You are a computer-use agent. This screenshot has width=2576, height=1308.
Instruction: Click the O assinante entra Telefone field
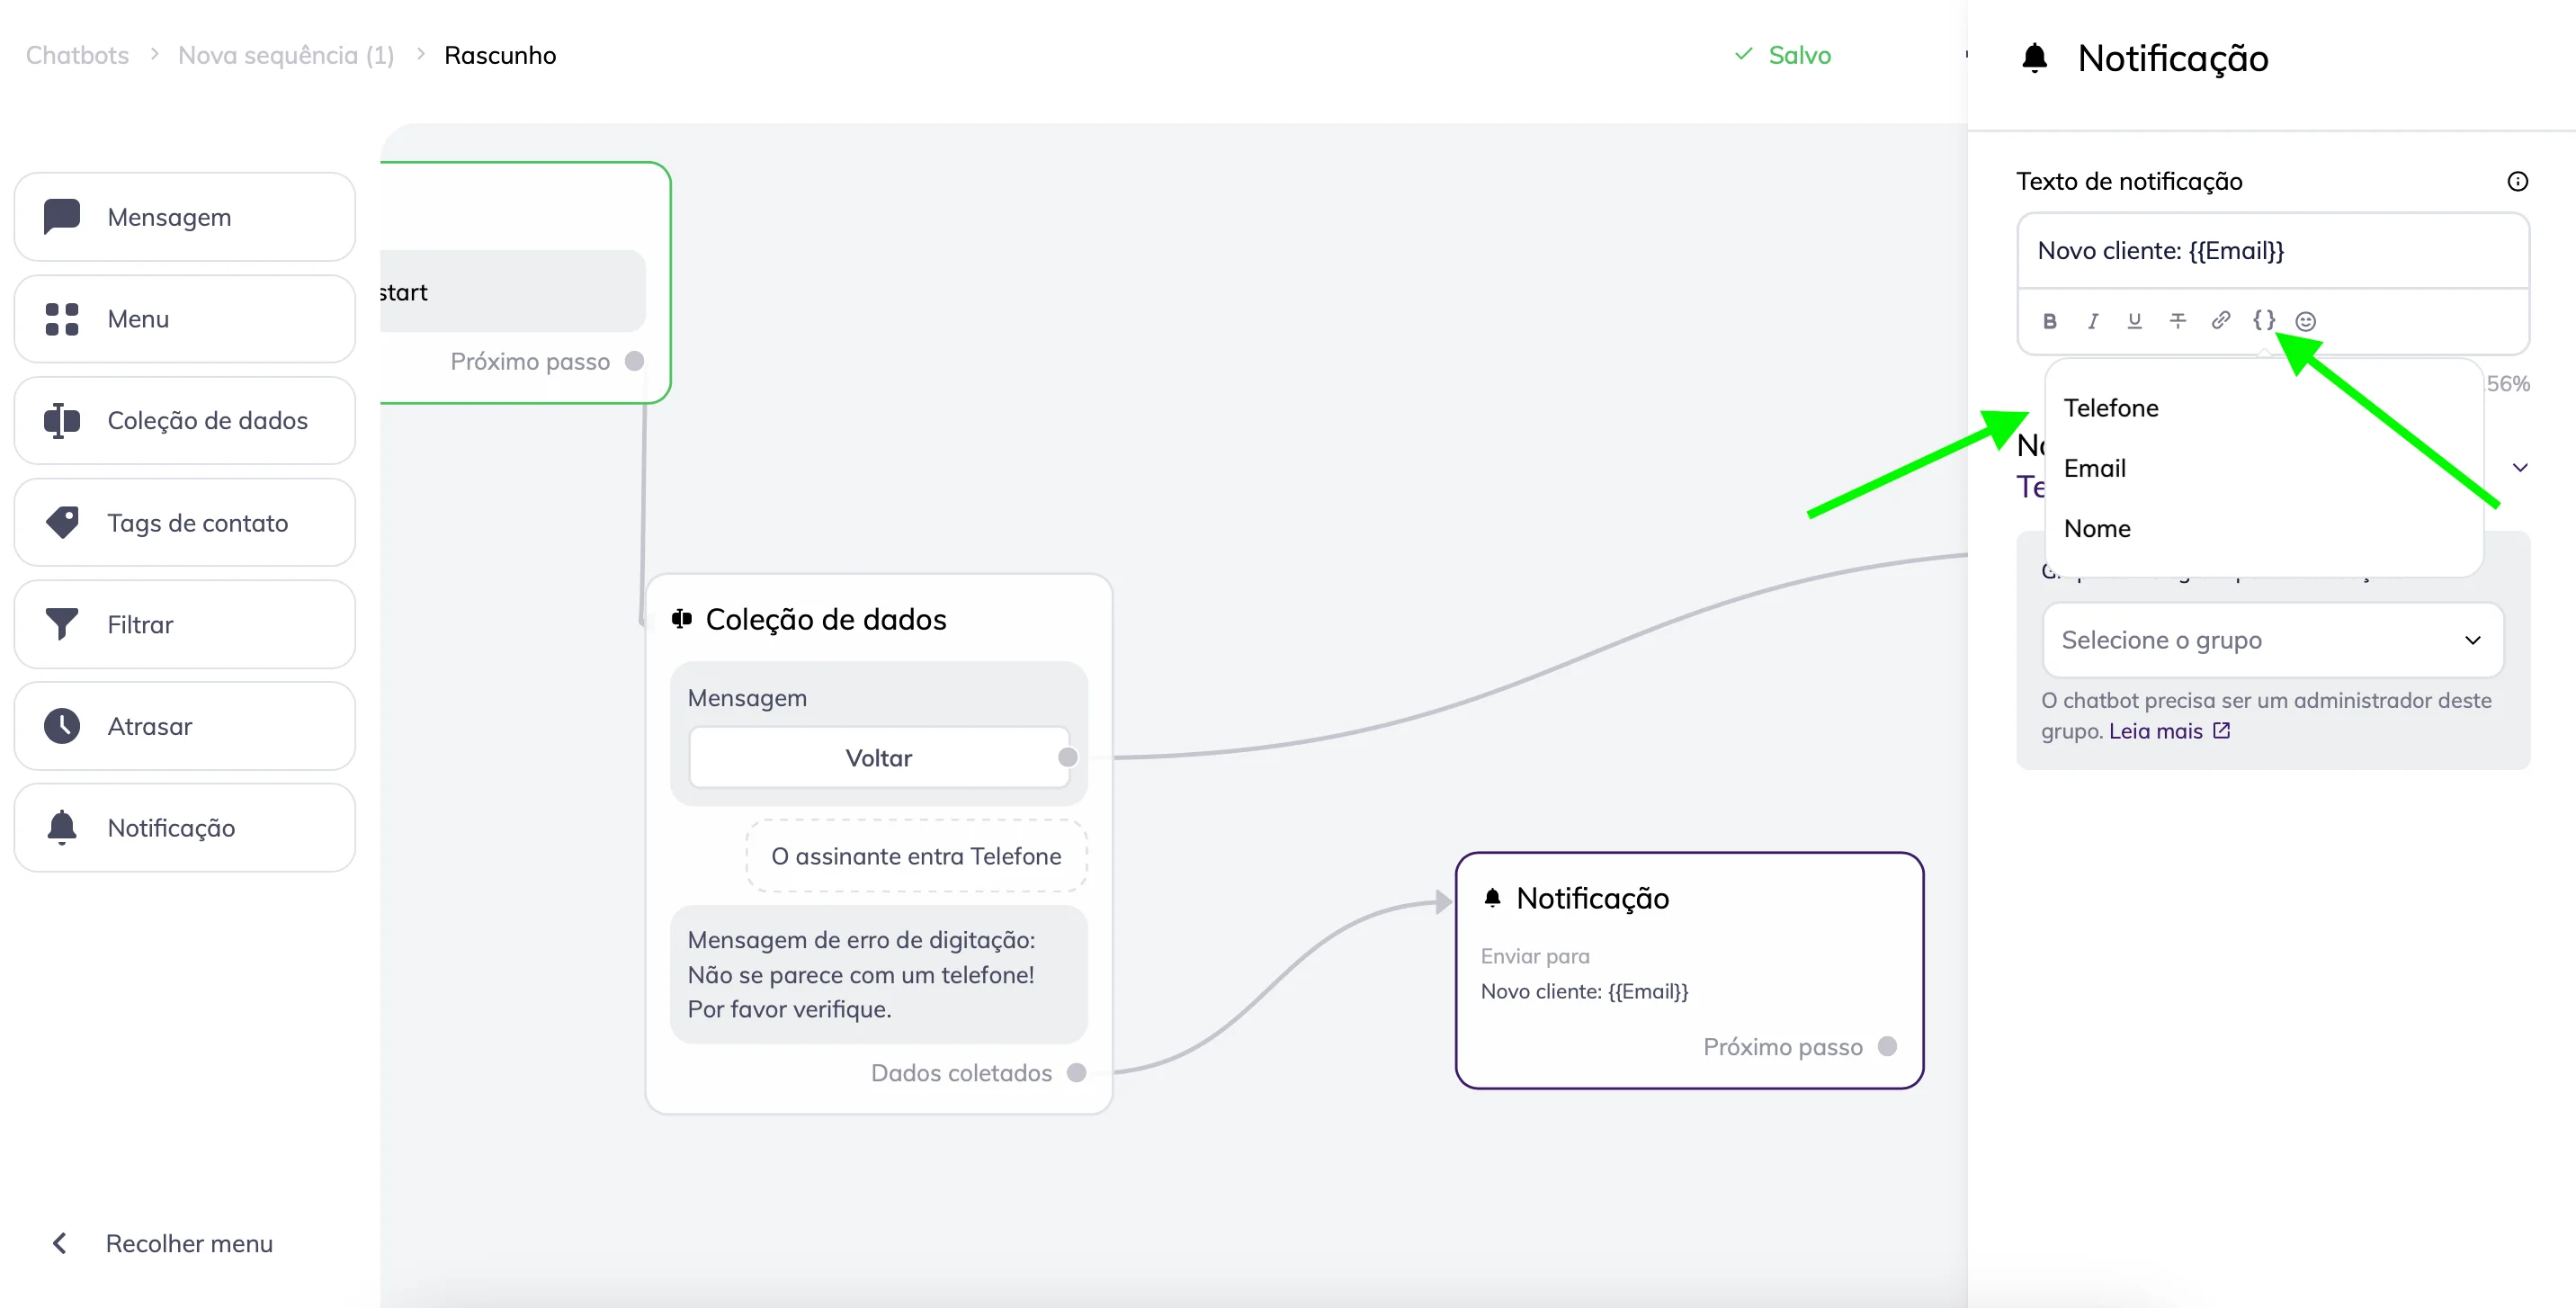916,856
